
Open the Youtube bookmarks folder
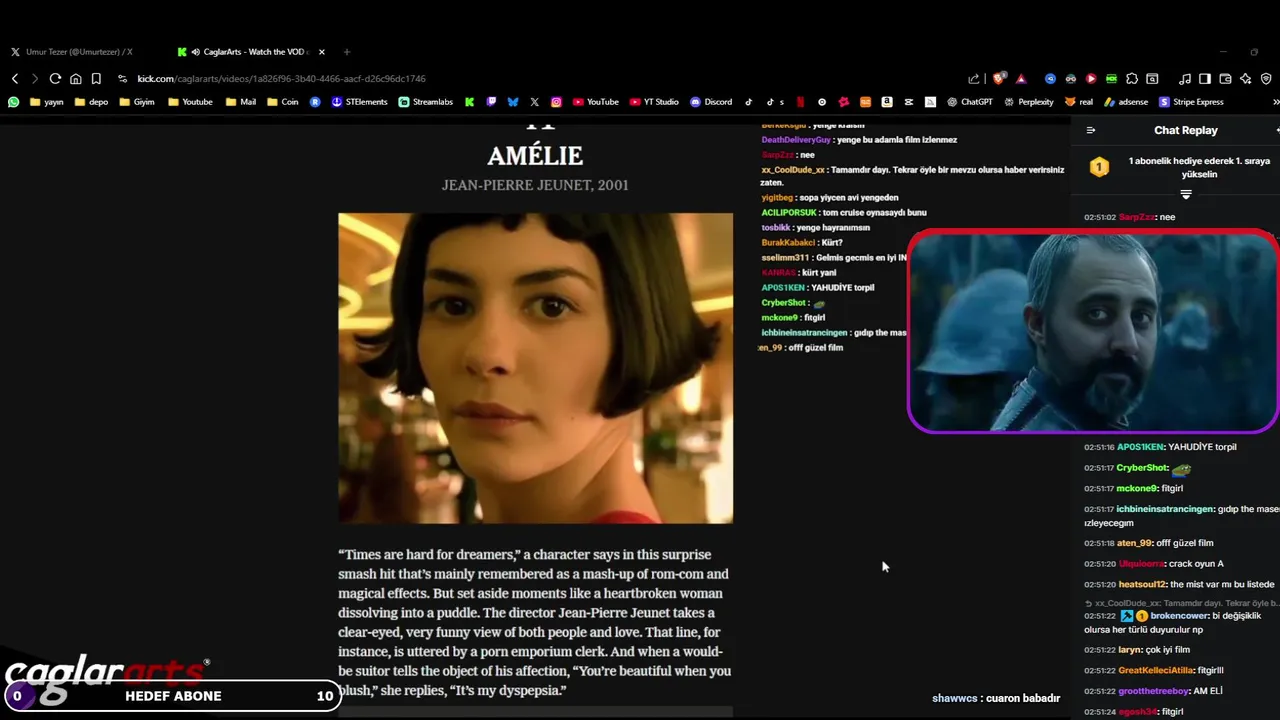tap(190, 102)
